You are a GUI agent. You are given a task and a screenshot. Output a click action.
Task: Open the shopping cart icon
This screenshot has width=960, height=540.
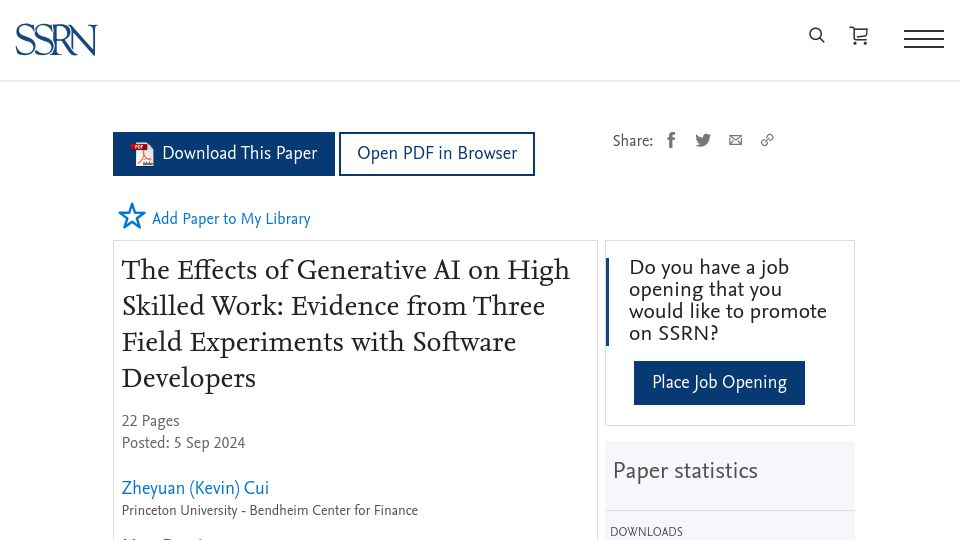coord(859,36)
